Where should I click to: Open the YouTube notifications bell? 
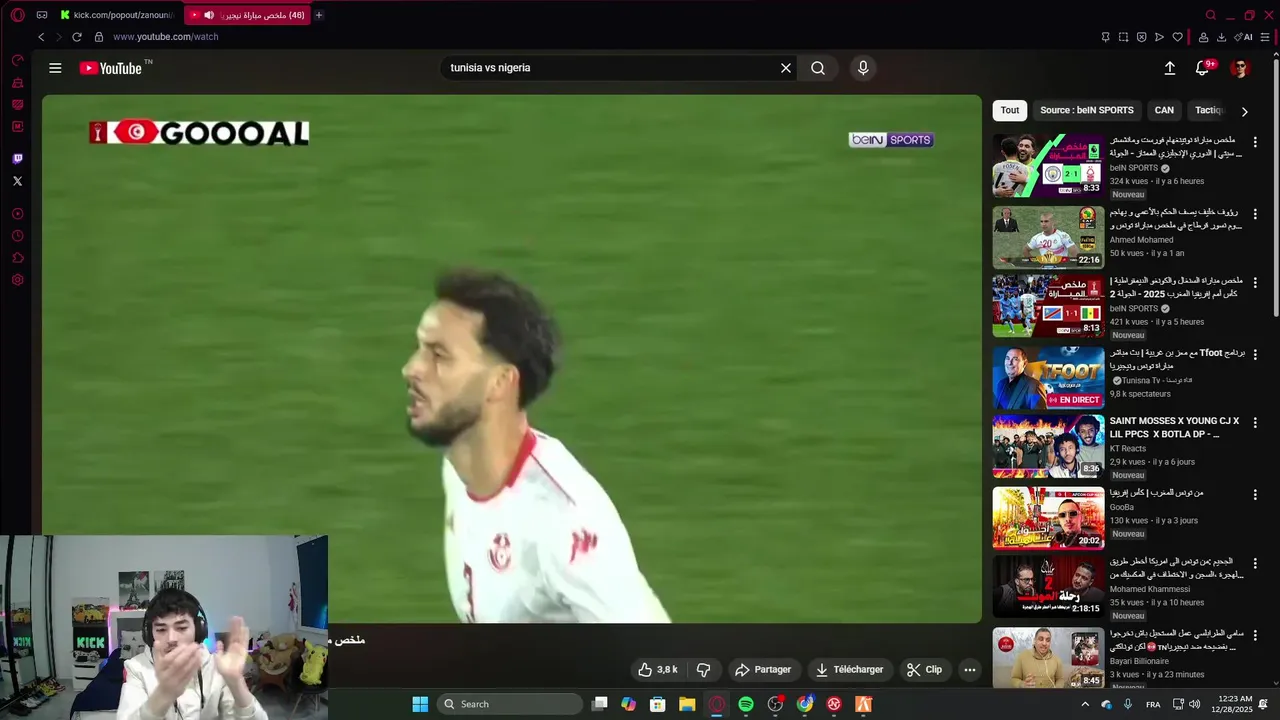(1203, 68)
